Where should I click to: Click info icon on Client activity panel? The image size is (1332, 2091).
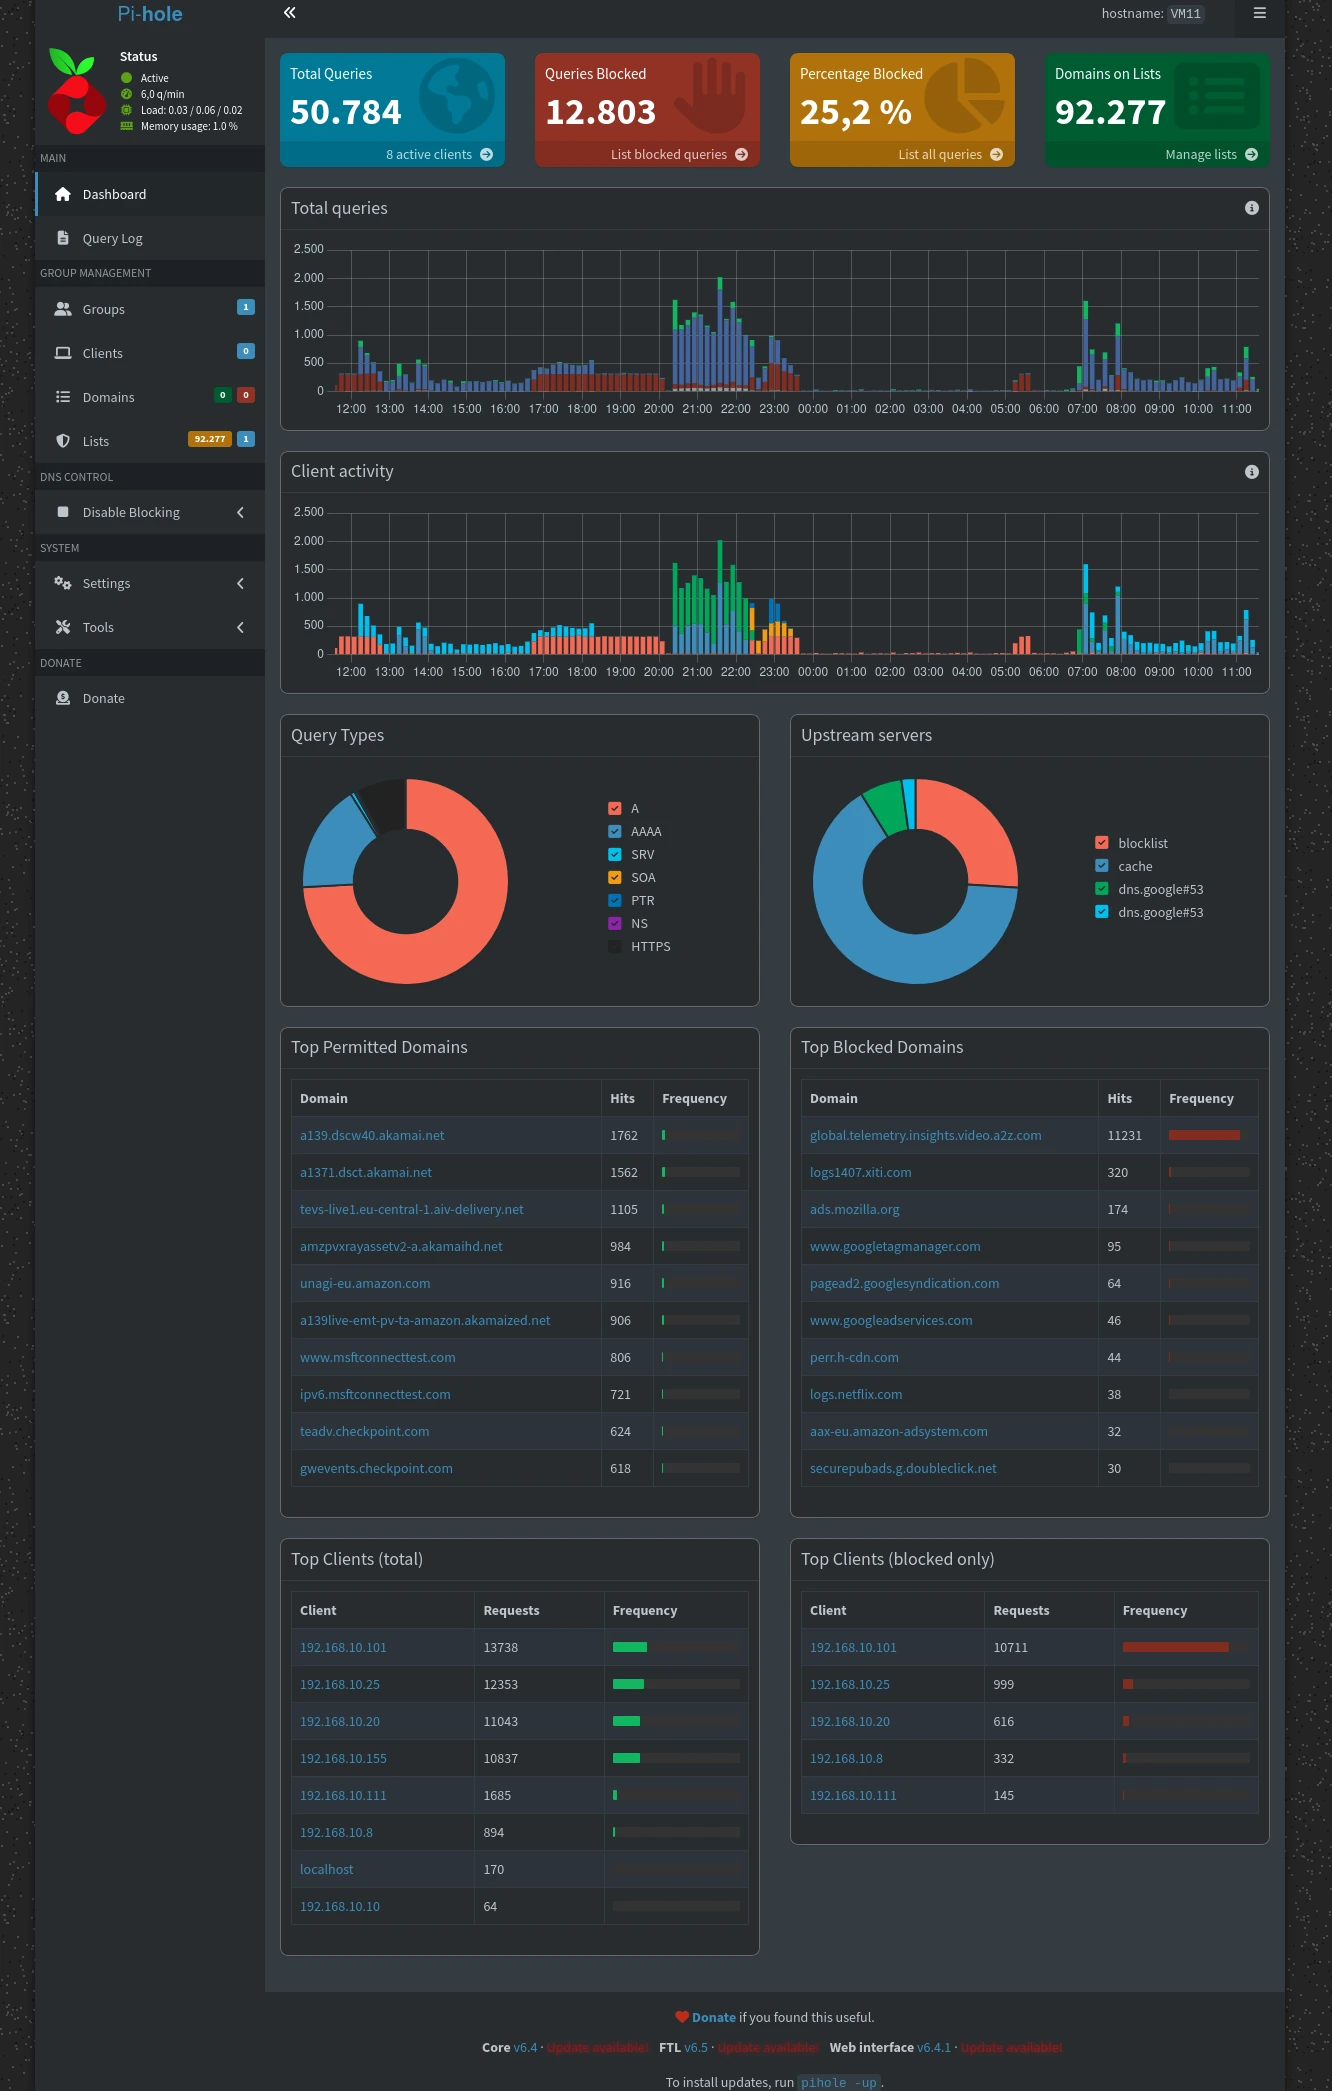click(1251, 472)
